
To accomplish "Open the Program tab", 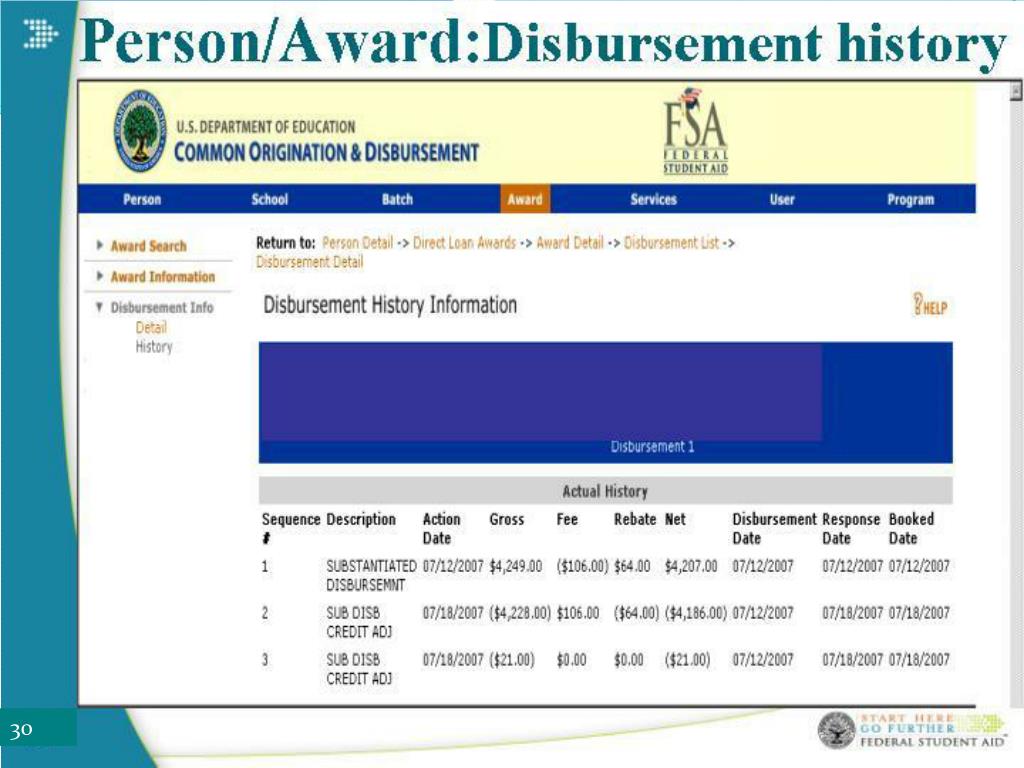I will tap(910, 199).
